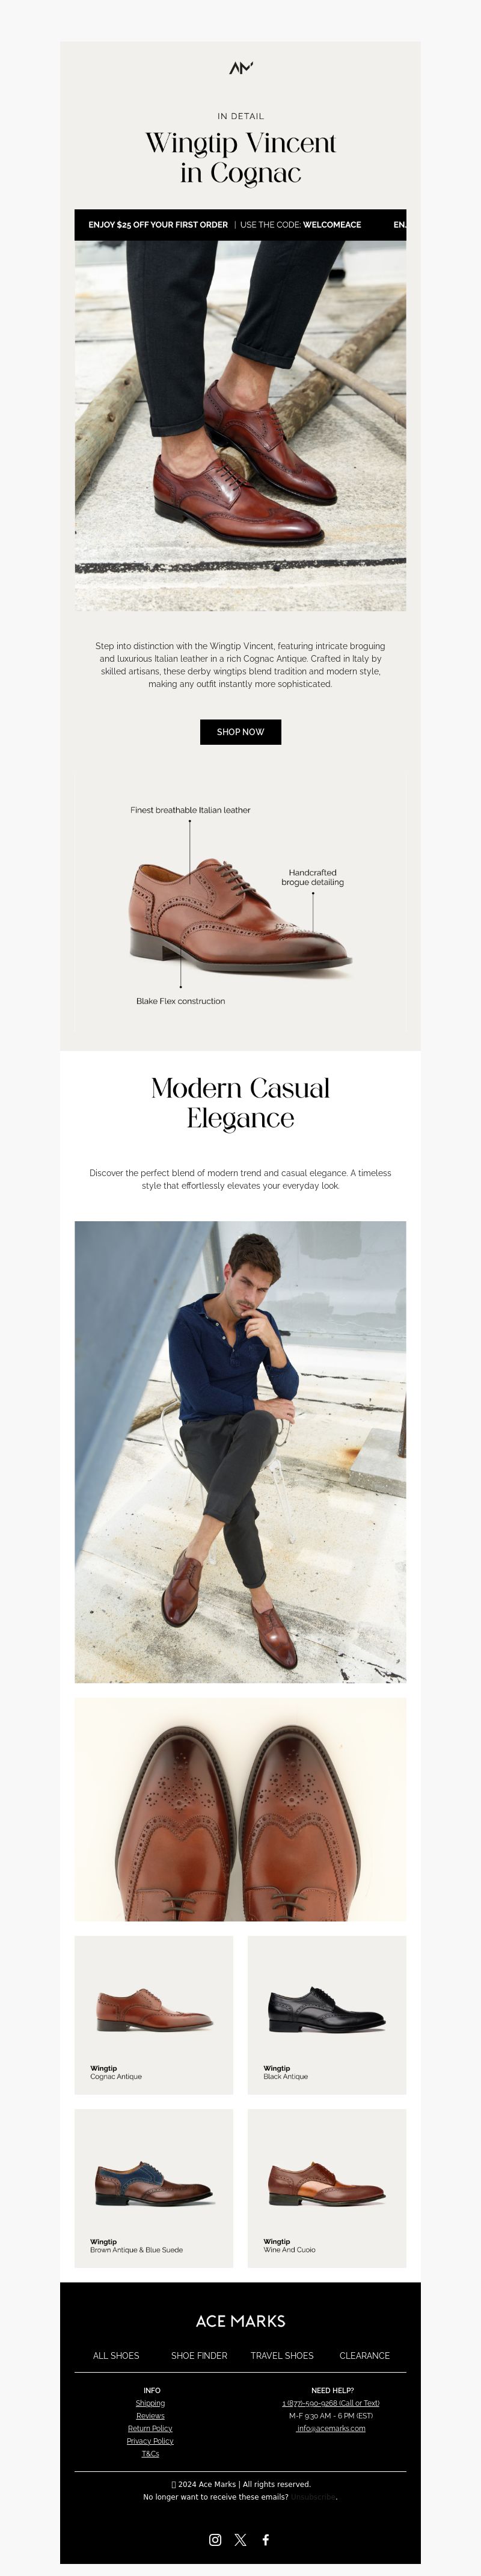Open the Return Policy link
481x2576 pixels.
(151, 2428)
